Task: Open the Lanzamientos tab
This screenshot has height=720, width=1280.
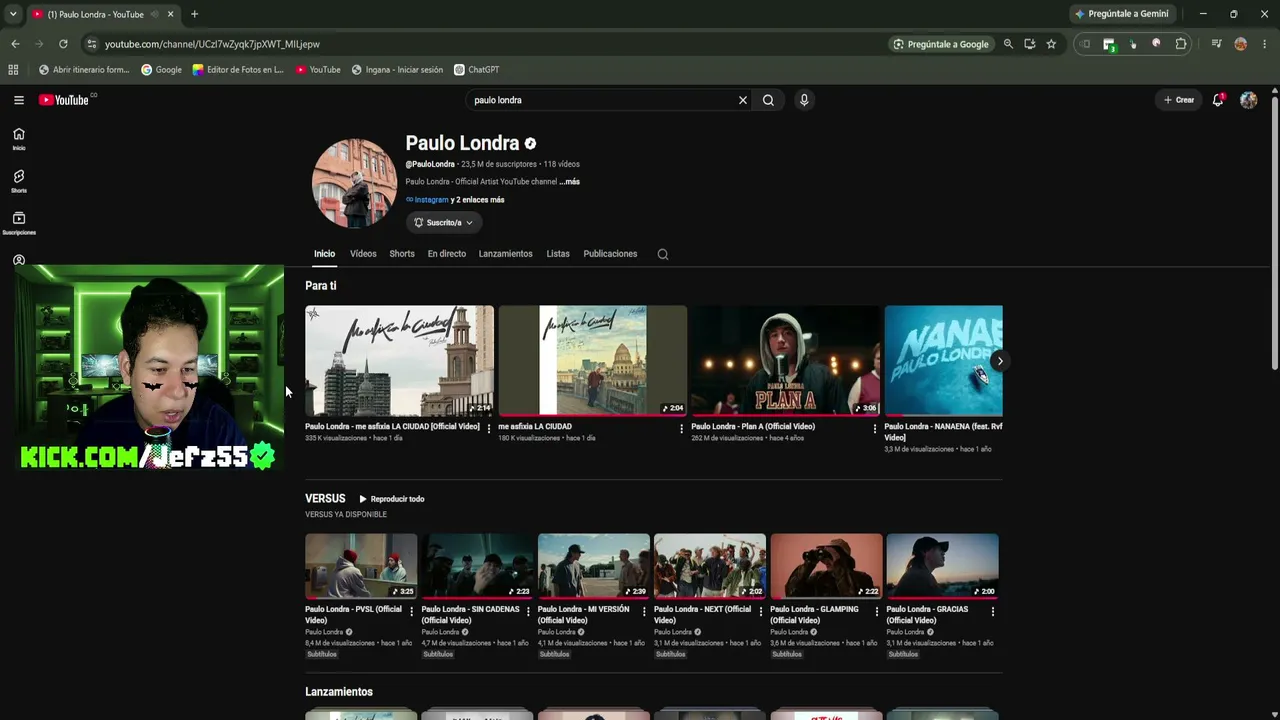Action: (x=506, y=254)
